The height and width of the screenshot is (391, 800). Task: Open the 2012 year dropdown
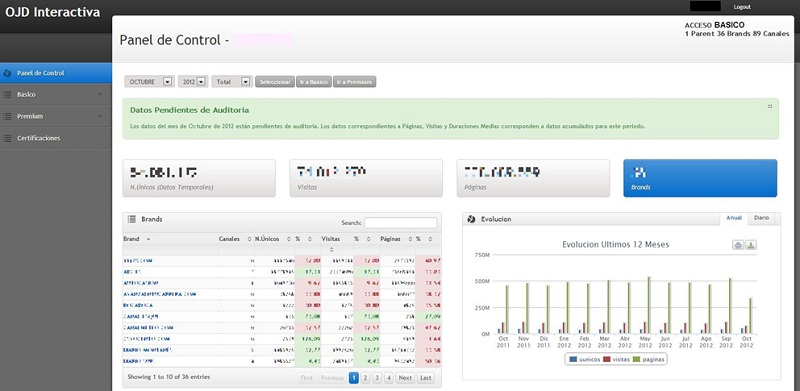click(193, 82)
